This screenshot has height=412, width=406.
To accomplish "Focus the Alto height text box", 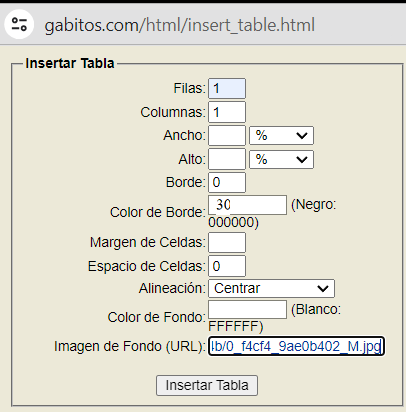I will coord(227,159).
